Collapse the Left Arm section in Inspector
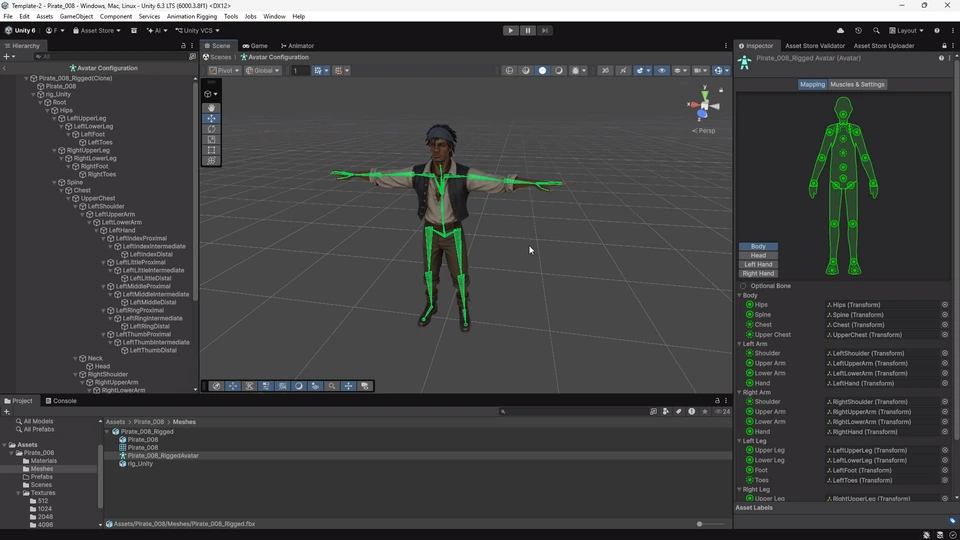The width and height of the screenshot is (960, 540). (x=740, y=344)
